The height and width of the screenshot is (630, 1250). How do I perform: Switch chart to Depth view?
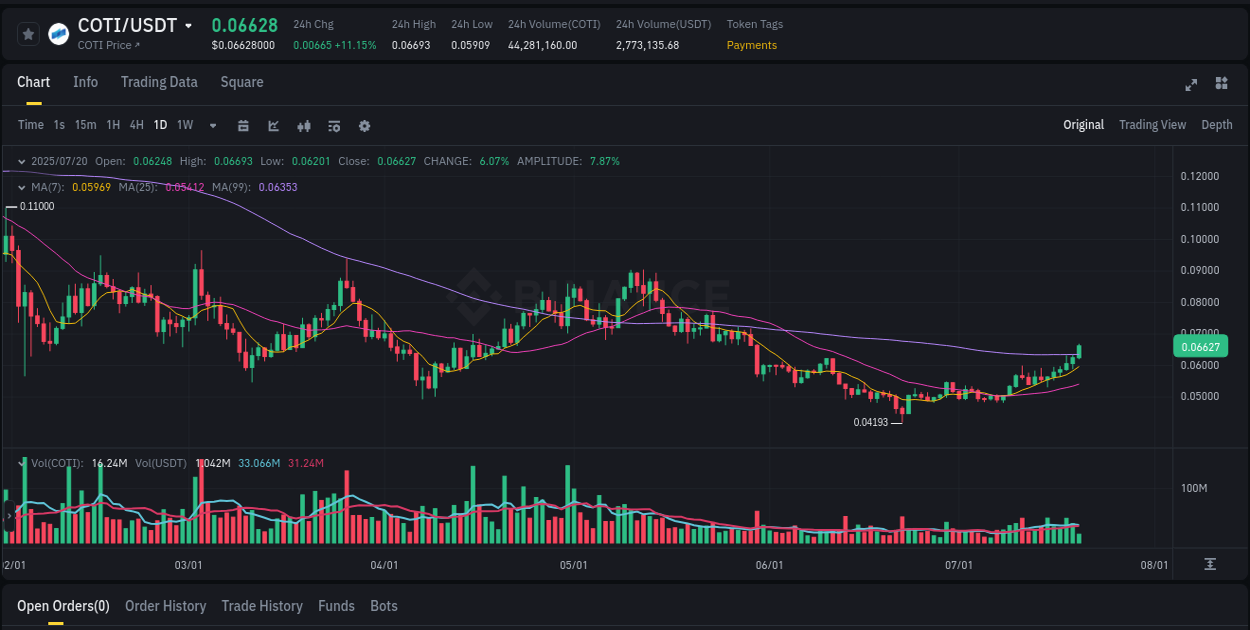1216,124
